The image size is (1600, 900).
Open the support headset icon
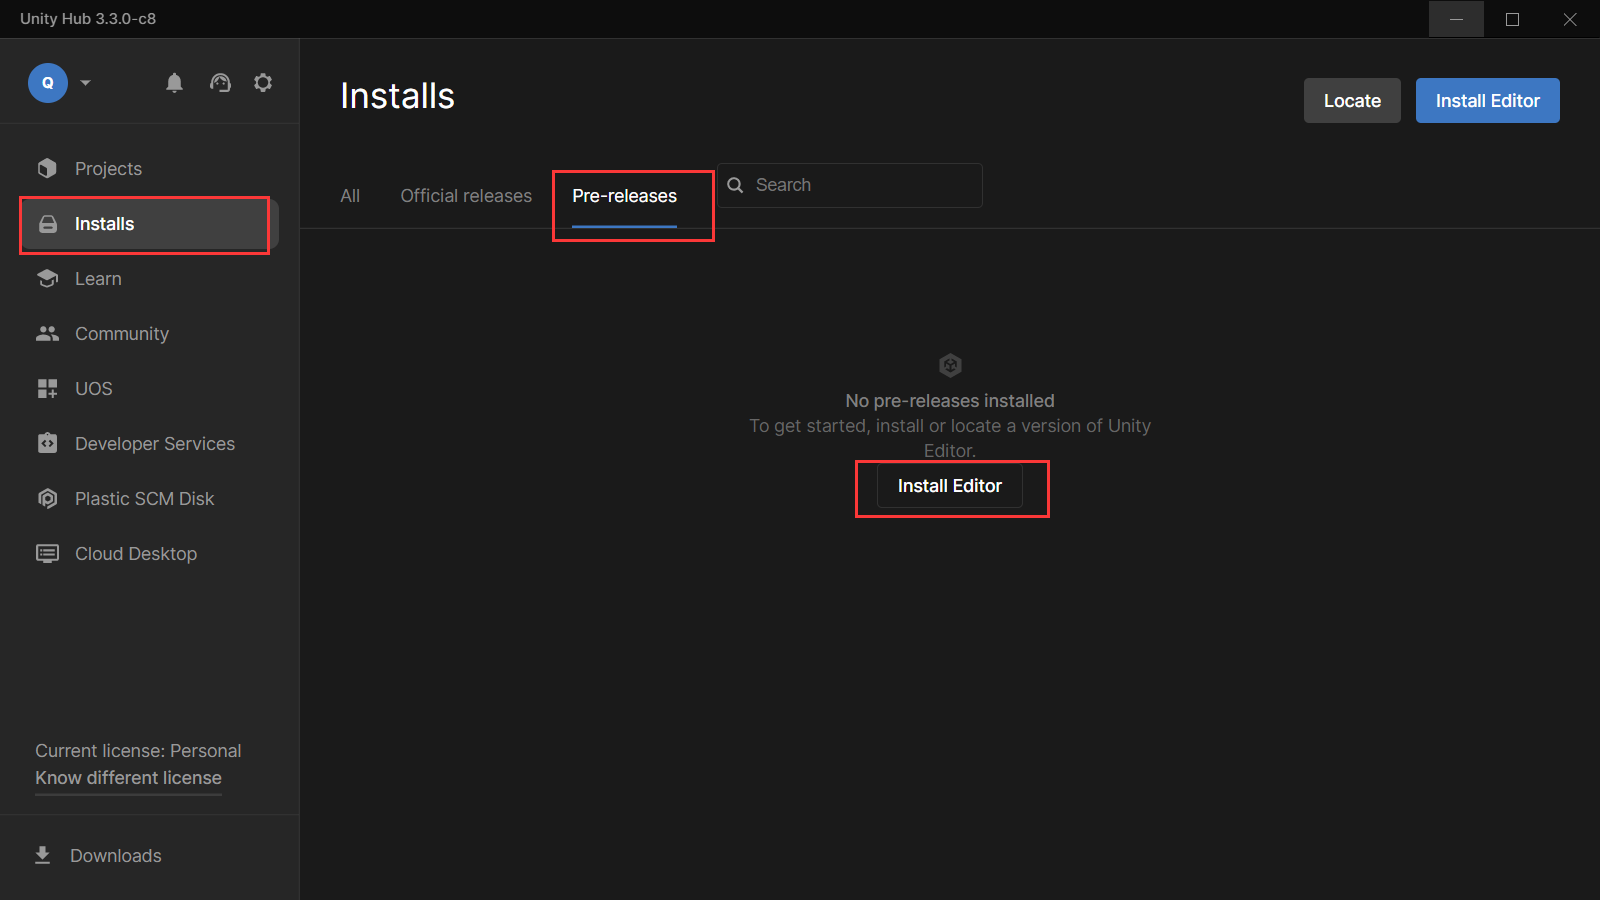coord(220,83)
